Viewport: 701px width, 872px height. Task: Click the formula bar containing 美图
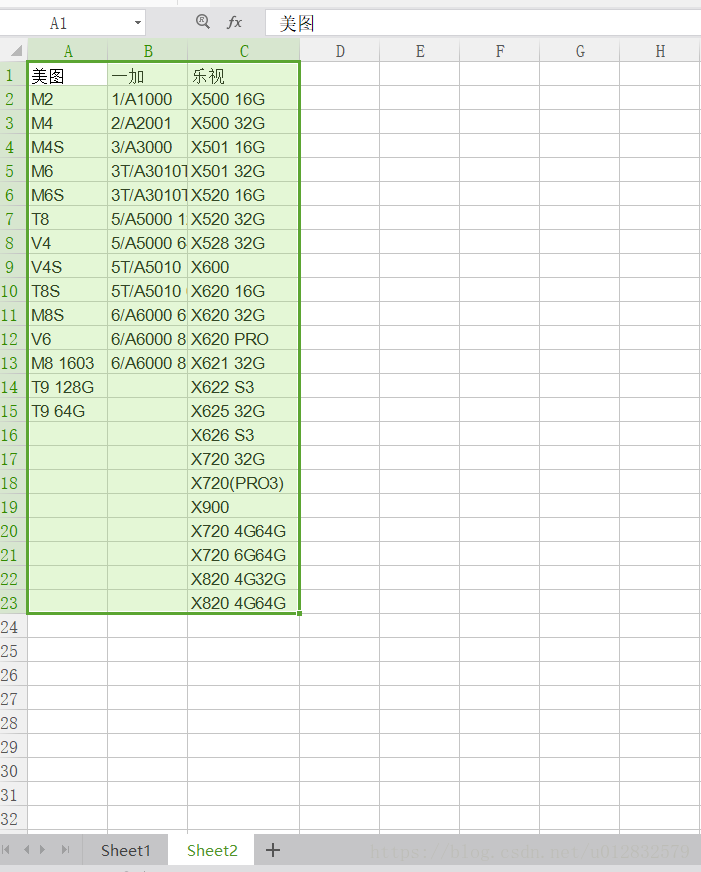point(483,23)
